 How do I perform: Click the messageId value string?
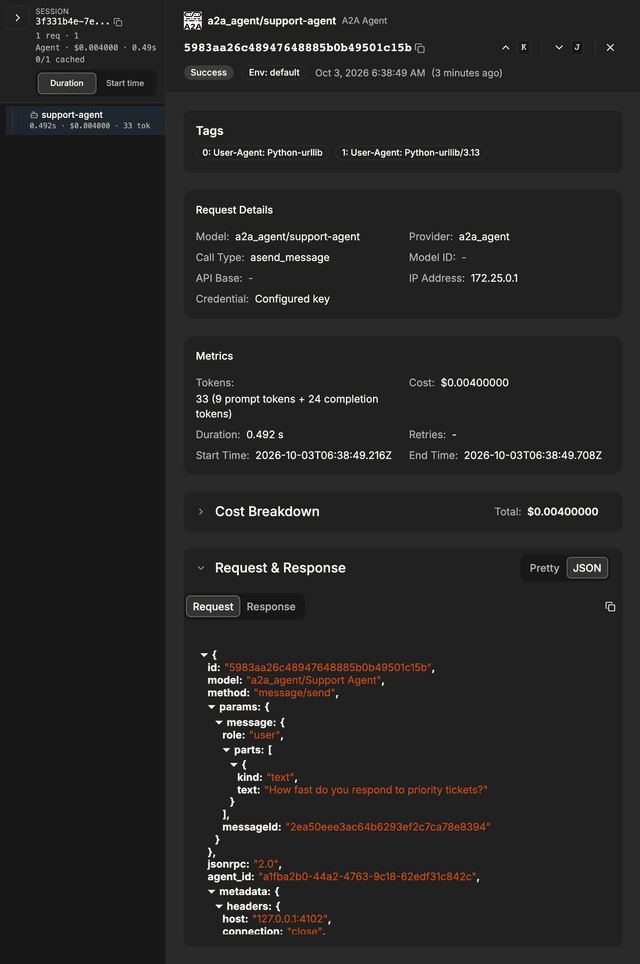[388, 828]
